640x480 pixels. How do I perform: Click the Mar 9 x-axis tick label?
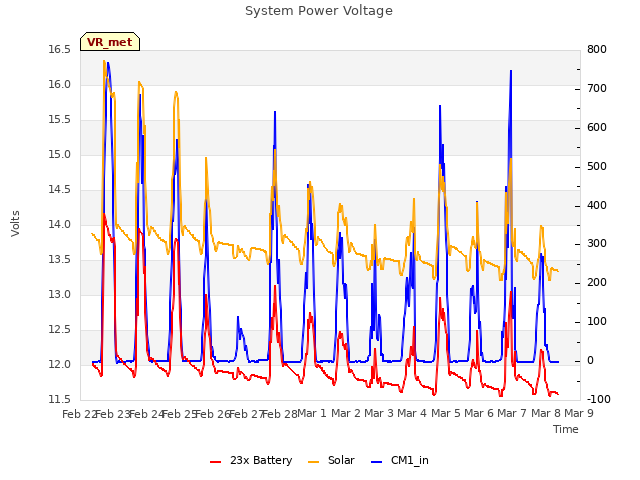tap(579, 413)
